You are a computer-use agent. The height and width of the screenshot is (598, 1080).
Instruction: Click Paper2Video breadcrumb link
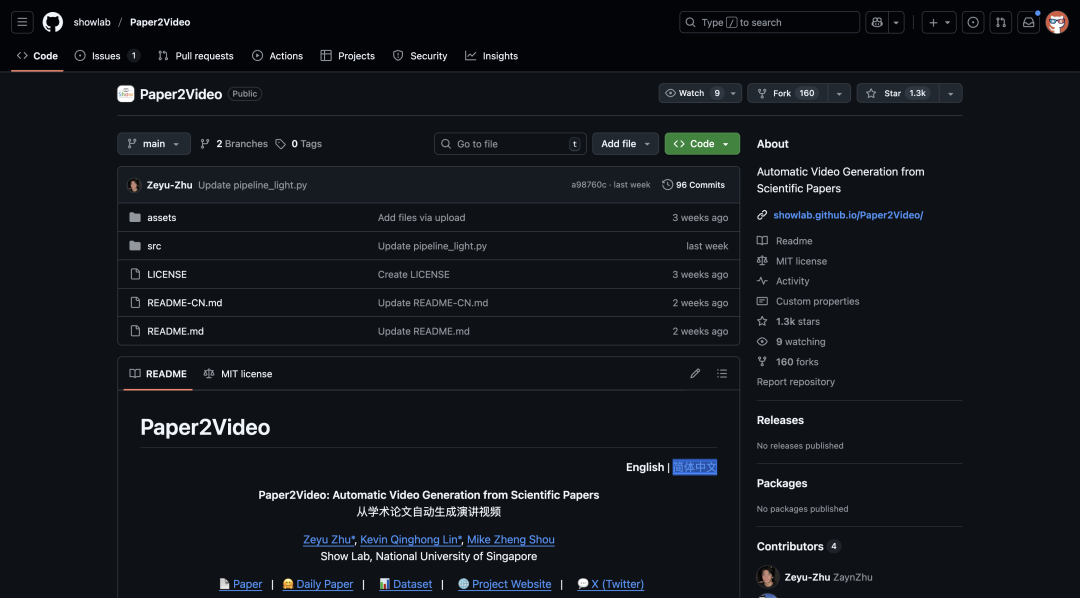[160, 22]
